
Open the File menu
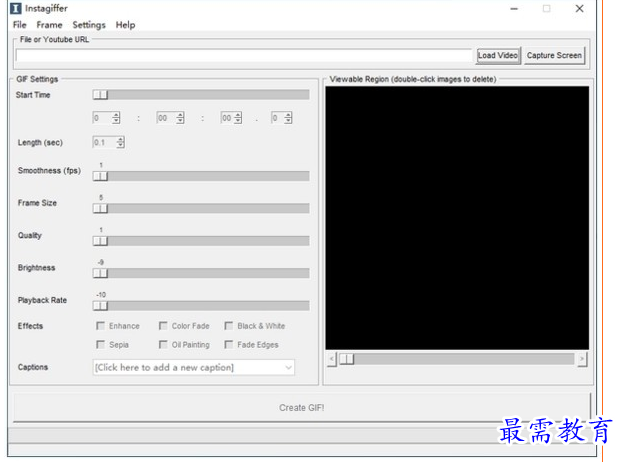point(19,25)
